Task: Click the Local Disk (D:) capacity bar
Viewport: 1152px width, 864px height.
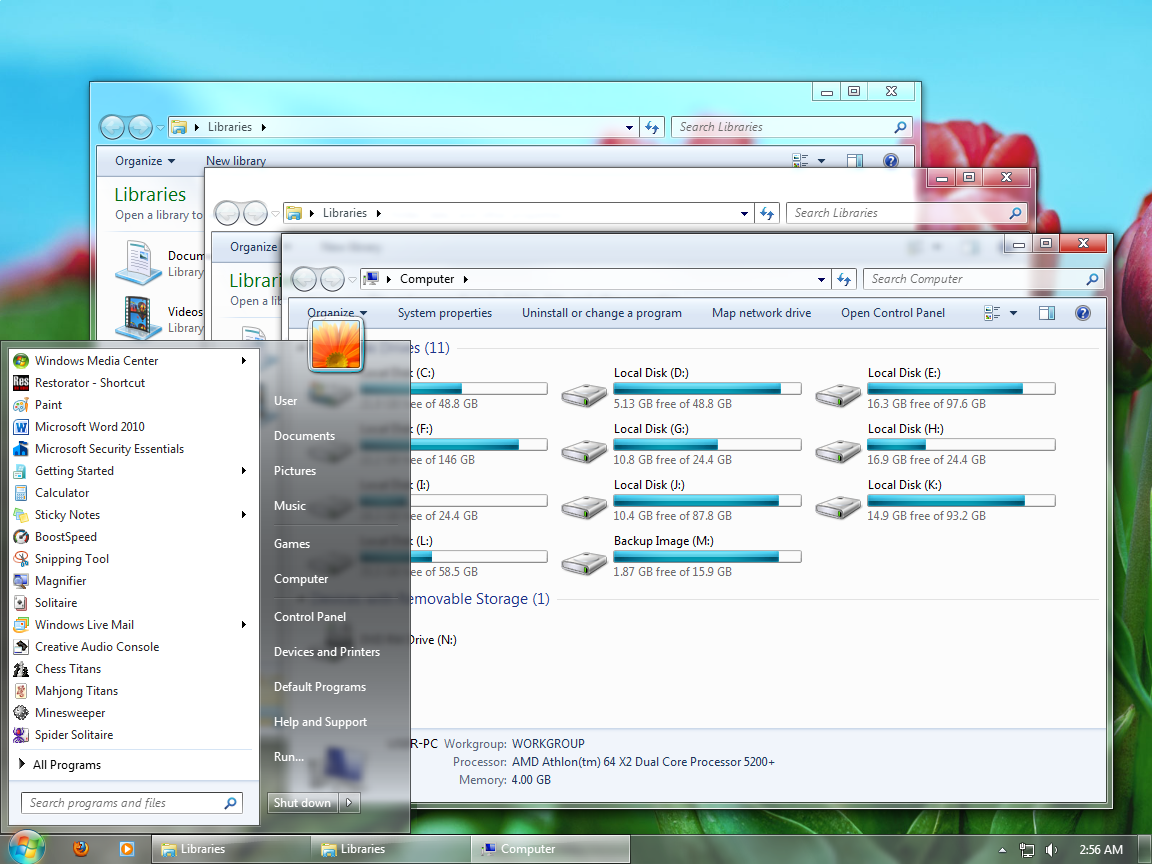Action: [x=707, y=388]
